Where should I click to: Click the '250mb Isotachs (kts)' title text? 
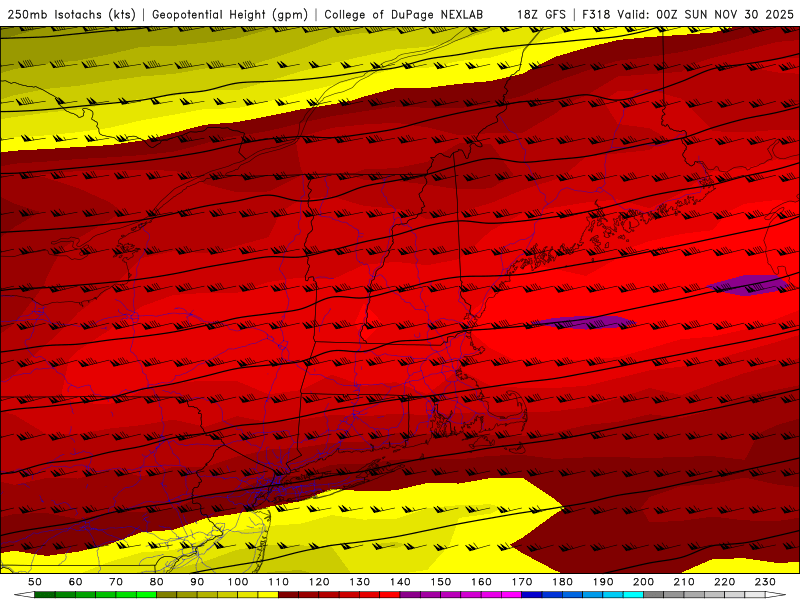pyautogui.click(x=71, y=15)
